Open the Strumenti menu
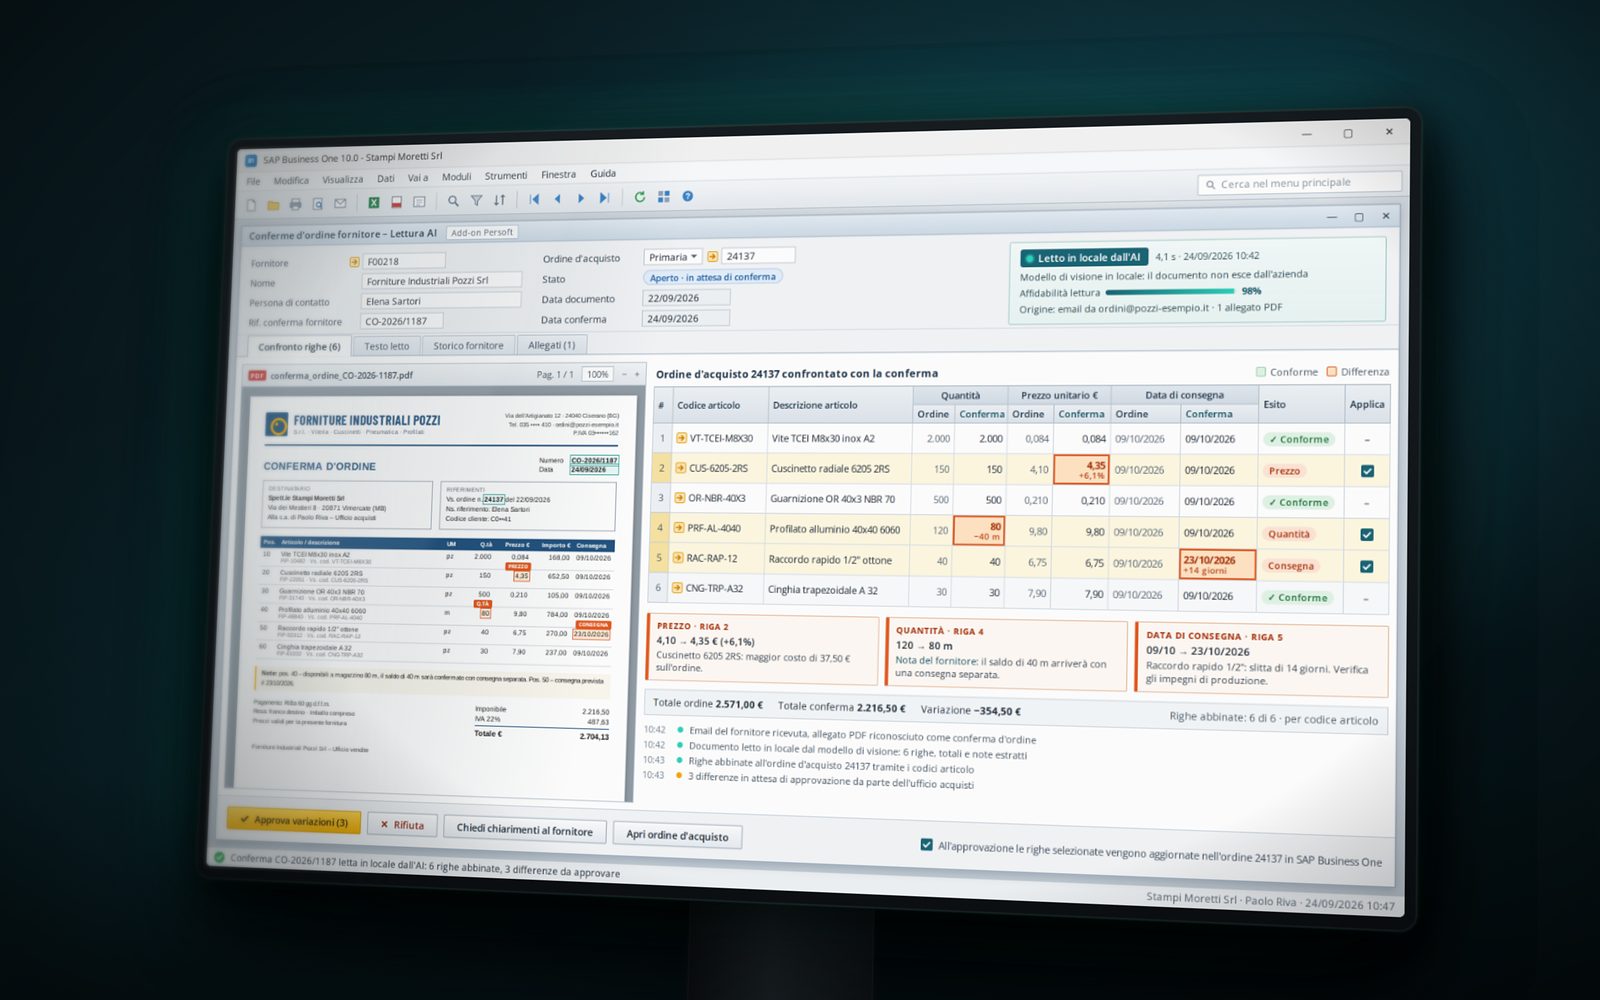This screenshot has width=1600, height=1000. (506, 176)
